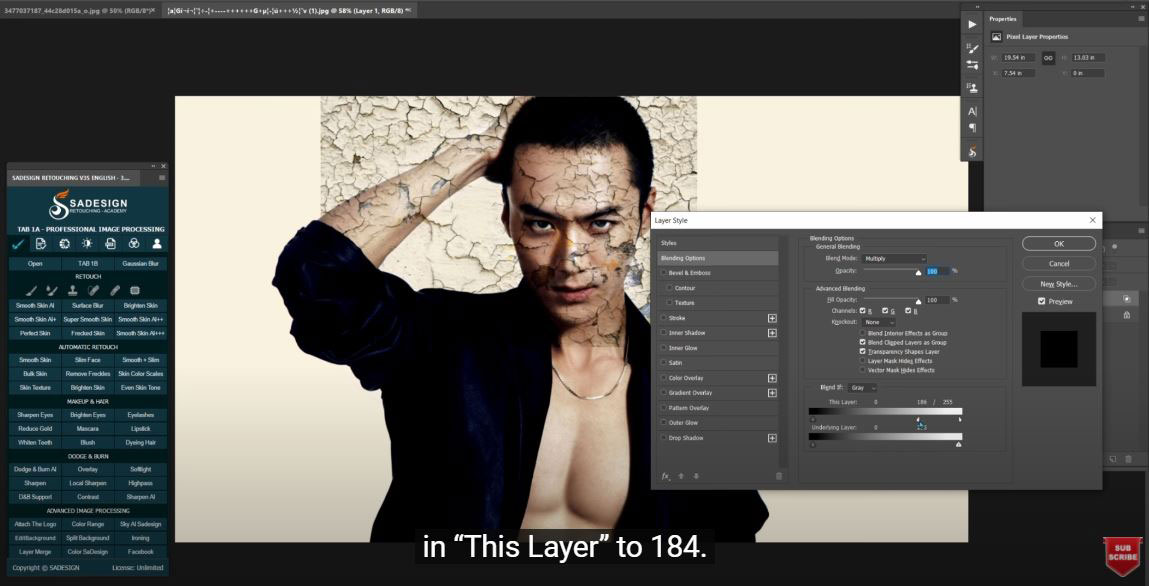This screenshot has width=1149, height=586.
Task: Enable the Bevel & Emboss checkbox
Action: pyautogui.click(x=663, y=273)
